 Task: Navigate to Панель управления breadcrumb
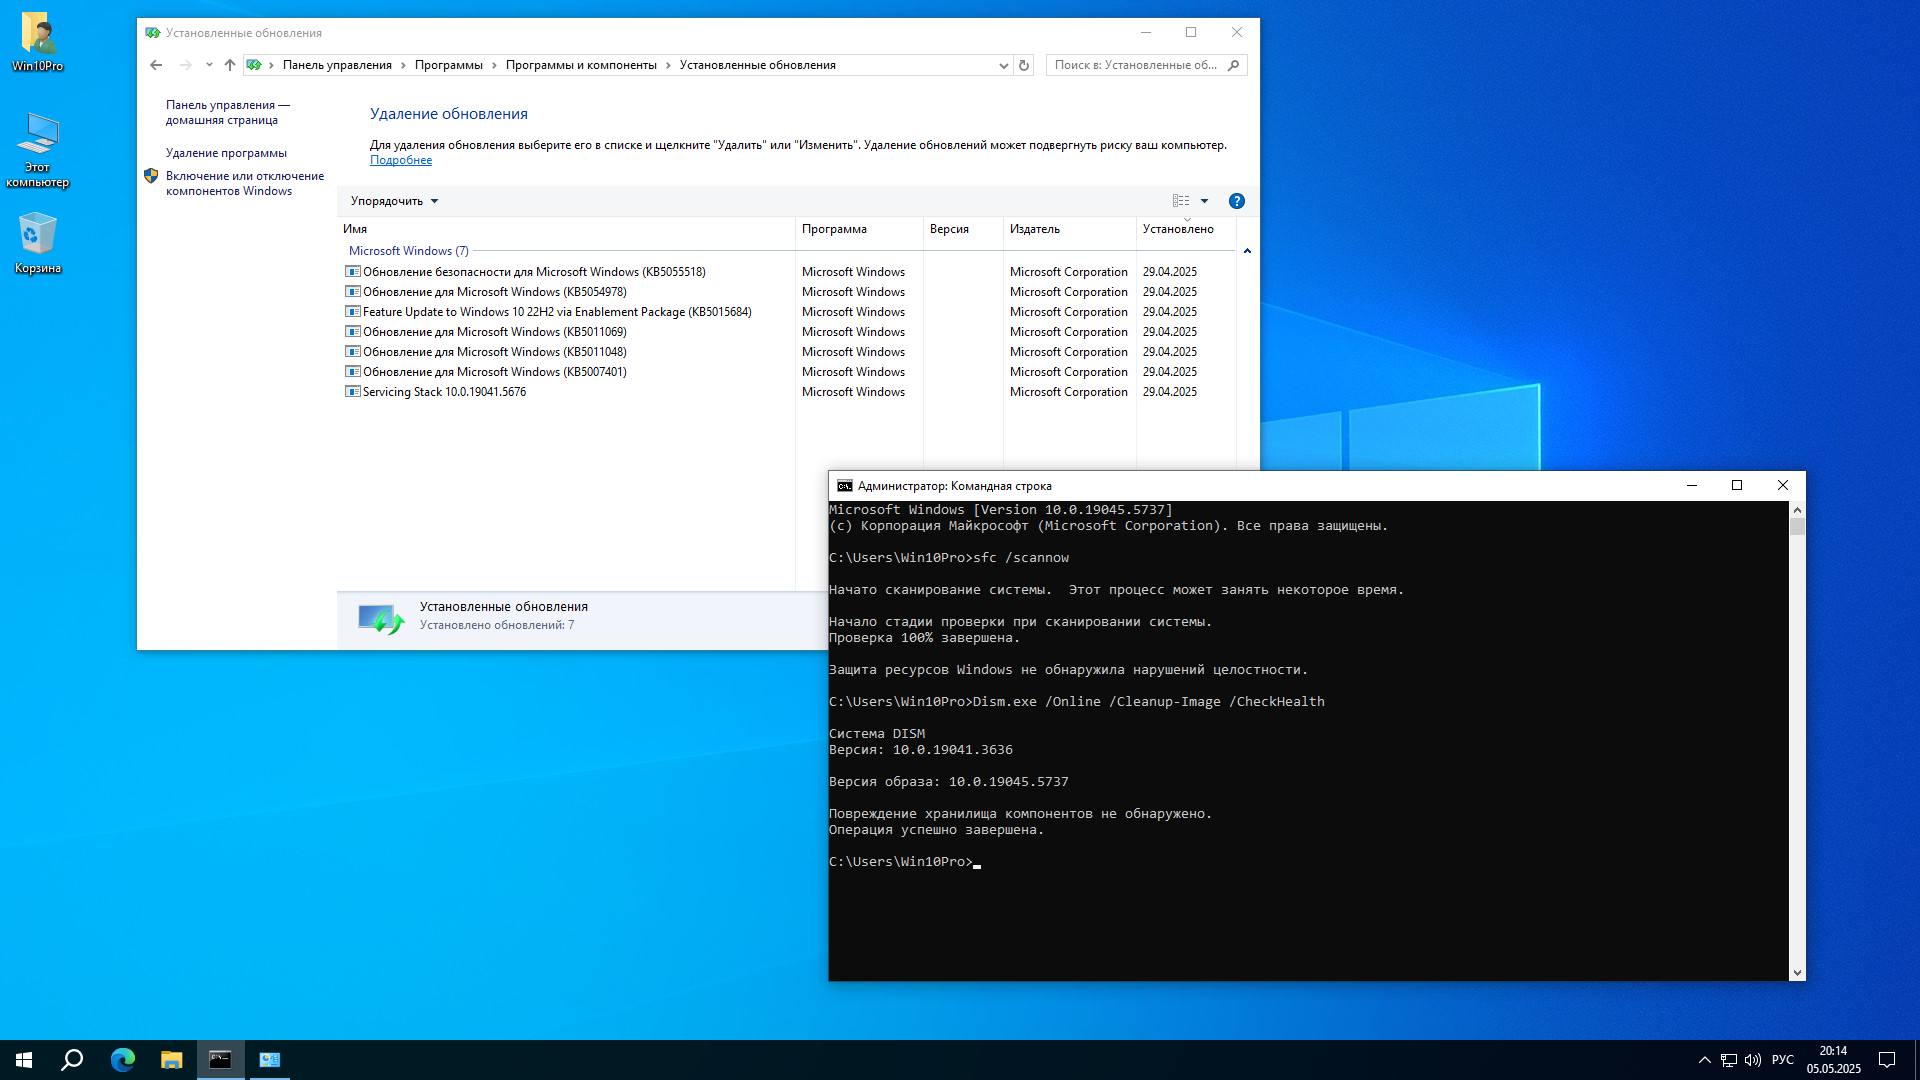click(336, 64)
